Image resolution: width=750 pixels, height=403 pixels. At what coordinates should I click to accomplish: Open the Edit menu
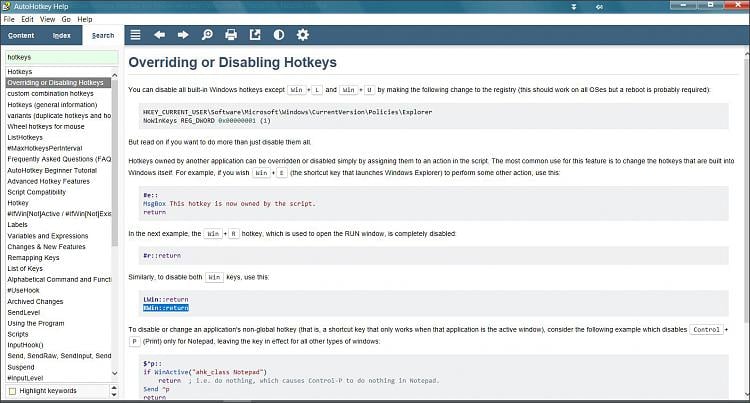(27, 19)
